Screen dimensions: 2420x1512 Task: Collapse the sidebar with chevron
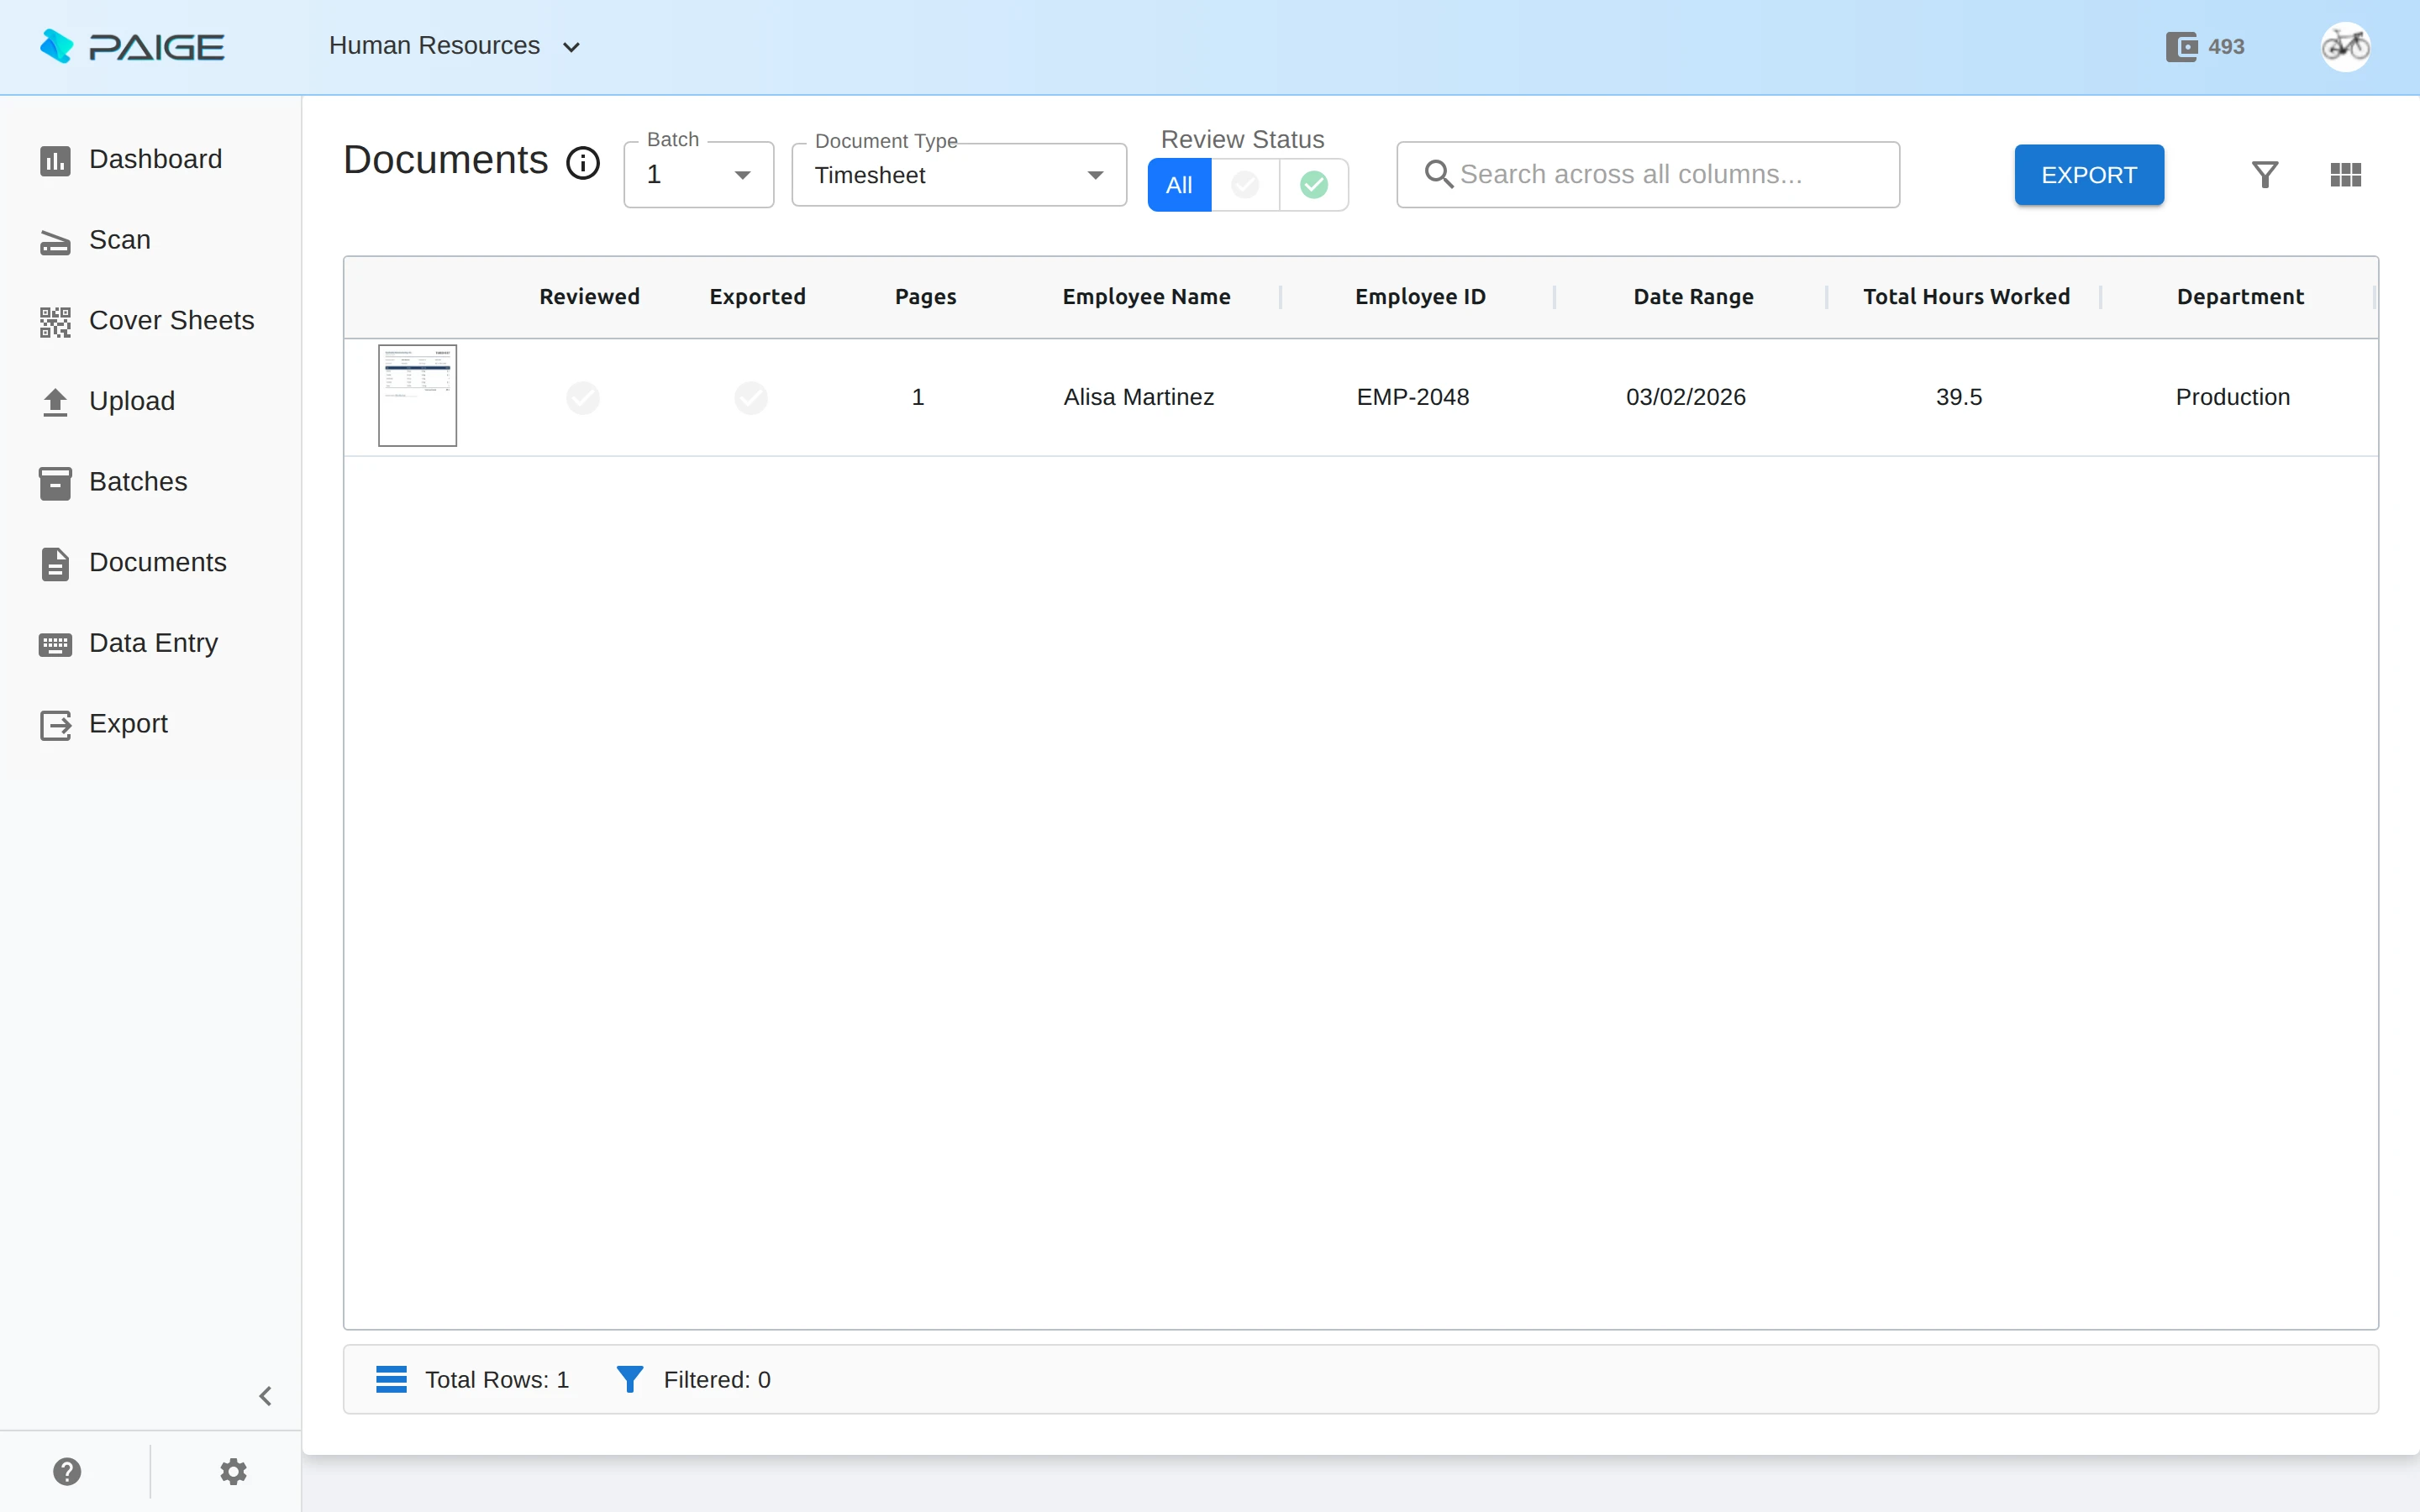coord(265,1396)
